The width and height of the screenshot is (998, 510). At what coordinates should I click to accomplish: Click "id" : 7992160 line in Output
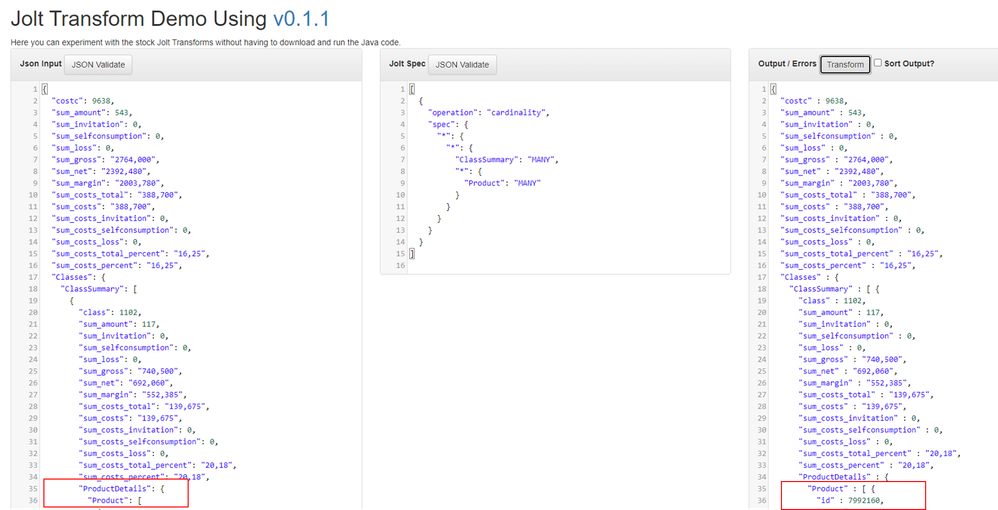[850, 500]
